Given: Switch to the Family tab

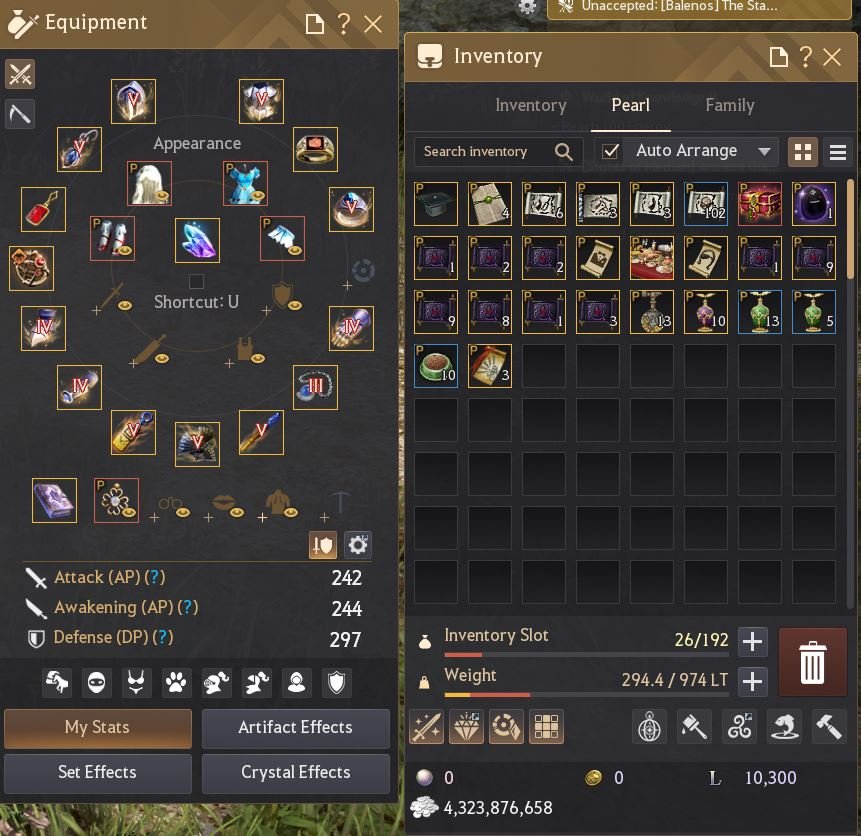Looking at the screenshot, I should click(x=729, y=105).
